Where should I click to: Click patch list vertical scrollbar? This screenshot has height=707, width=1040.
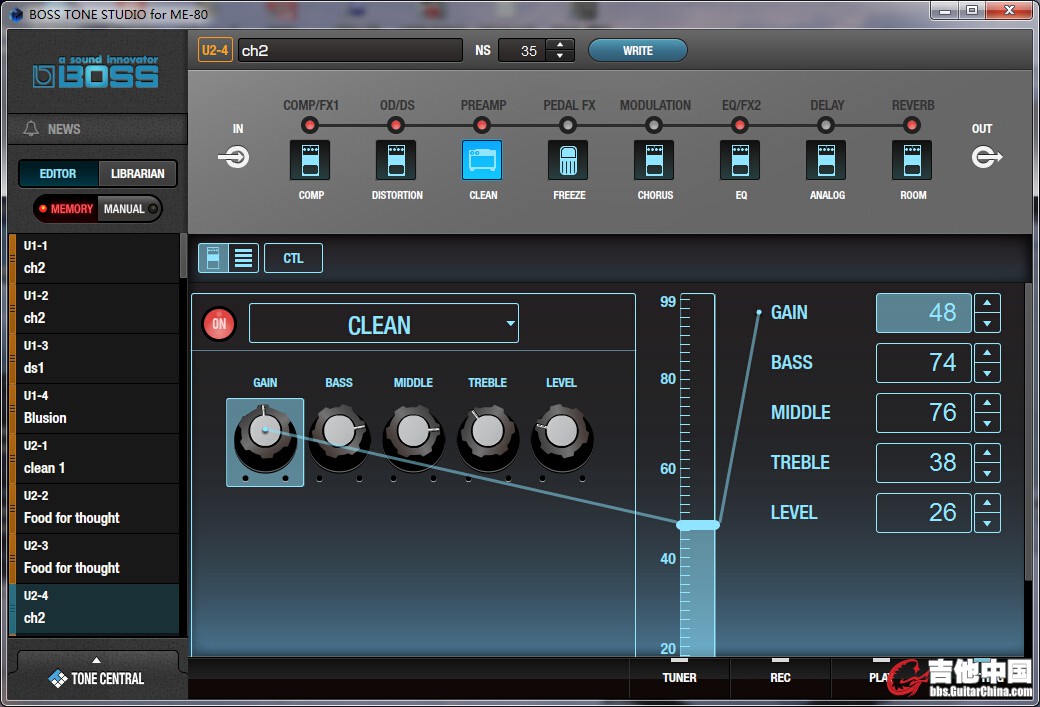pos(183,255)
